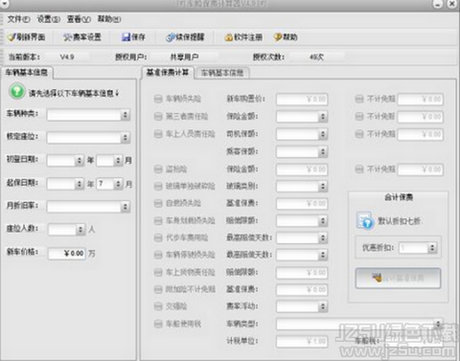Click the icon beside 默认折扣七折
Screen dimensions: 460x361
[x=365, y=220]
